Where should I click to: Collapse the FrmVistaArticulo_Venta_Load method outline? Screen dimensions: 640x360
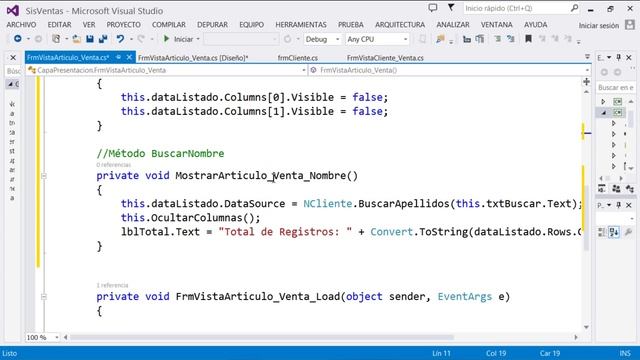coord(44,297)
